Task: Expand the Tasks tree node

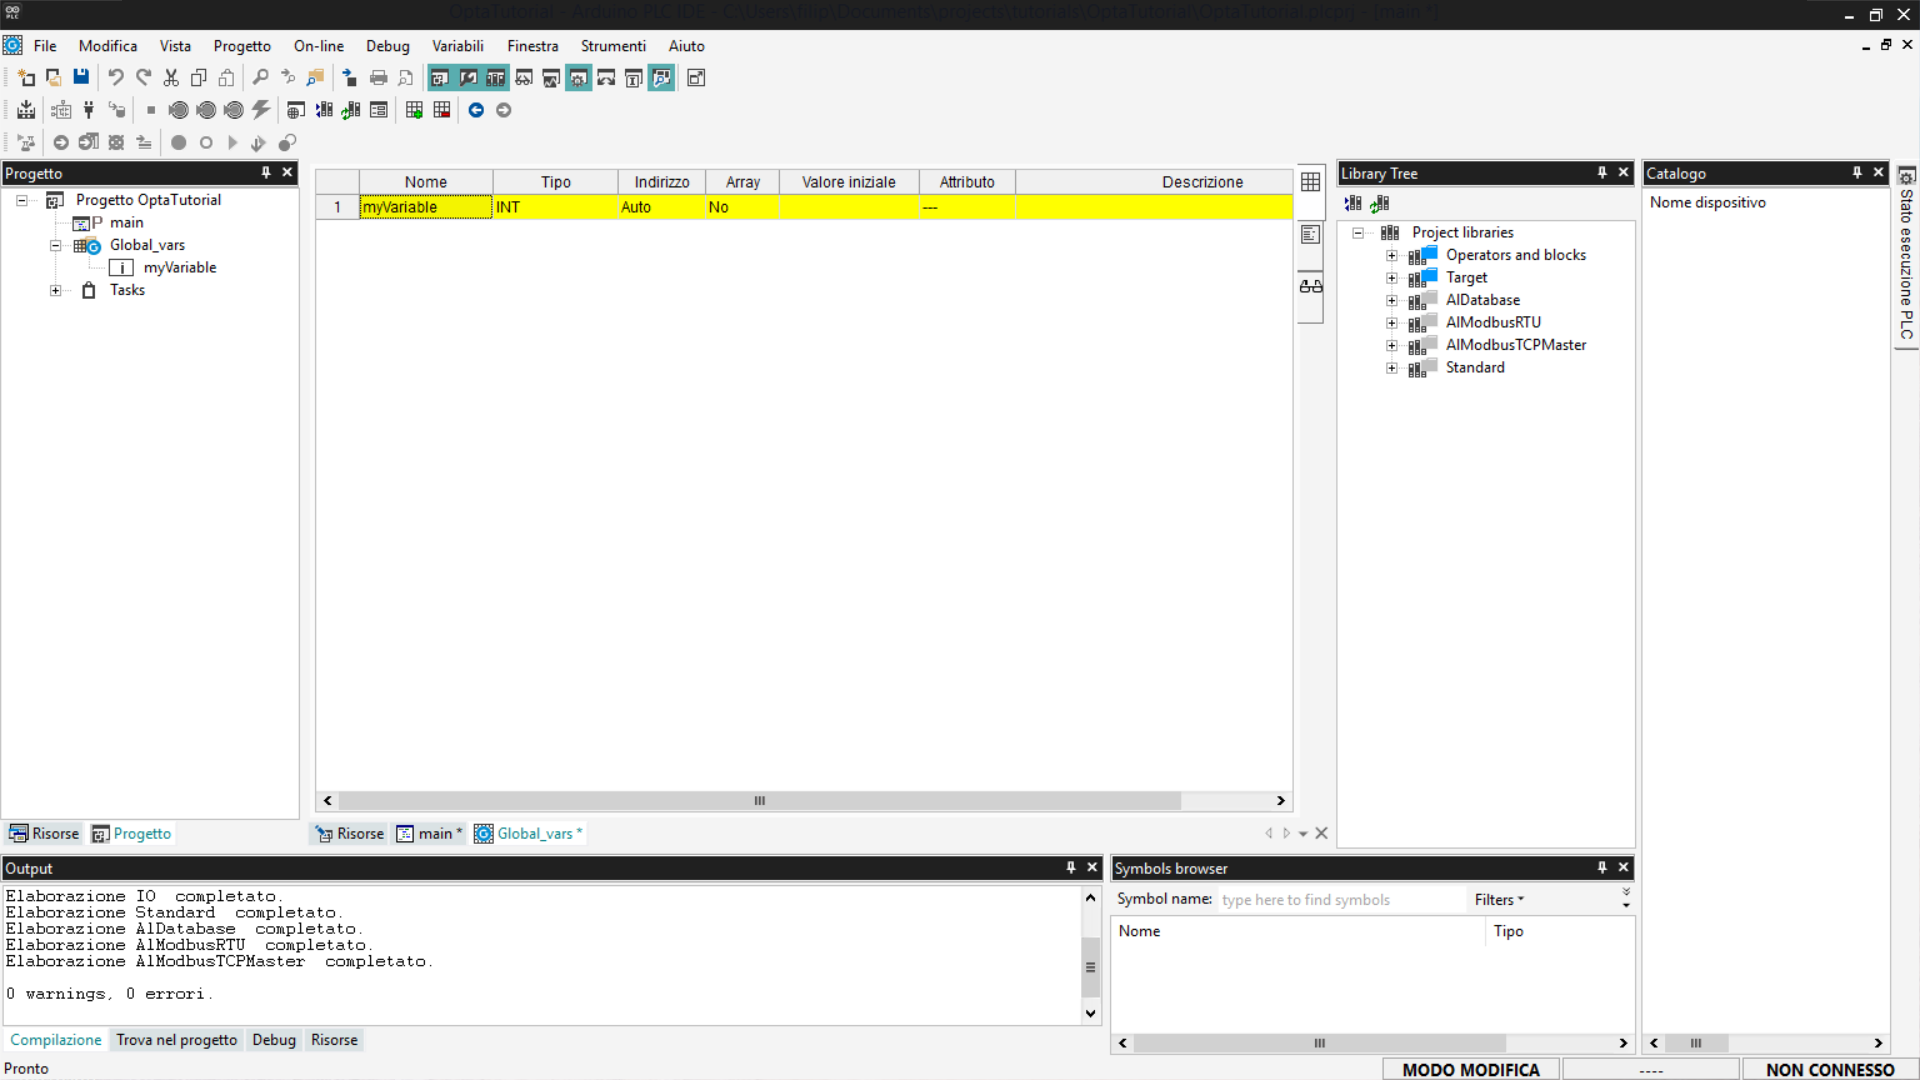Action: coord(56,290)
